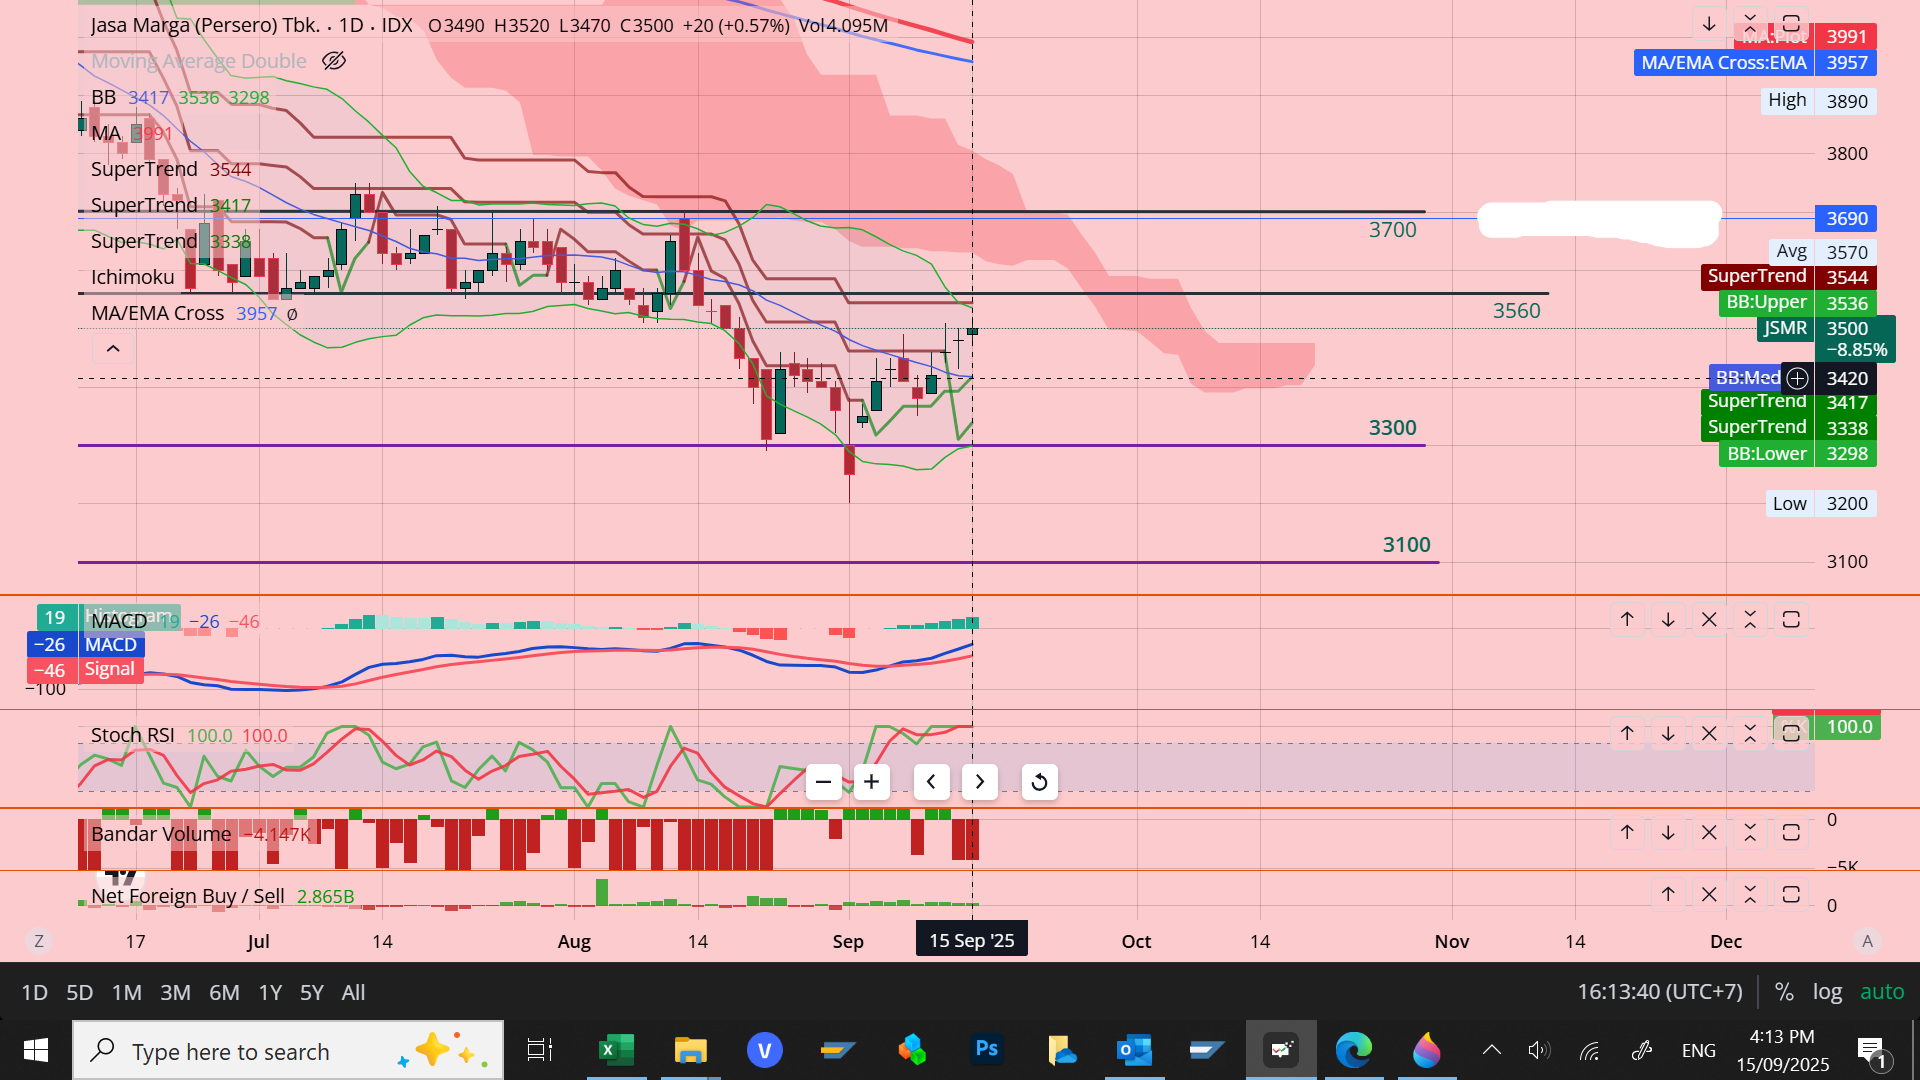Open Outlook from the taskbar
The height and width of the screenshot is (1080, 1920).
tap(1134, 1050)
